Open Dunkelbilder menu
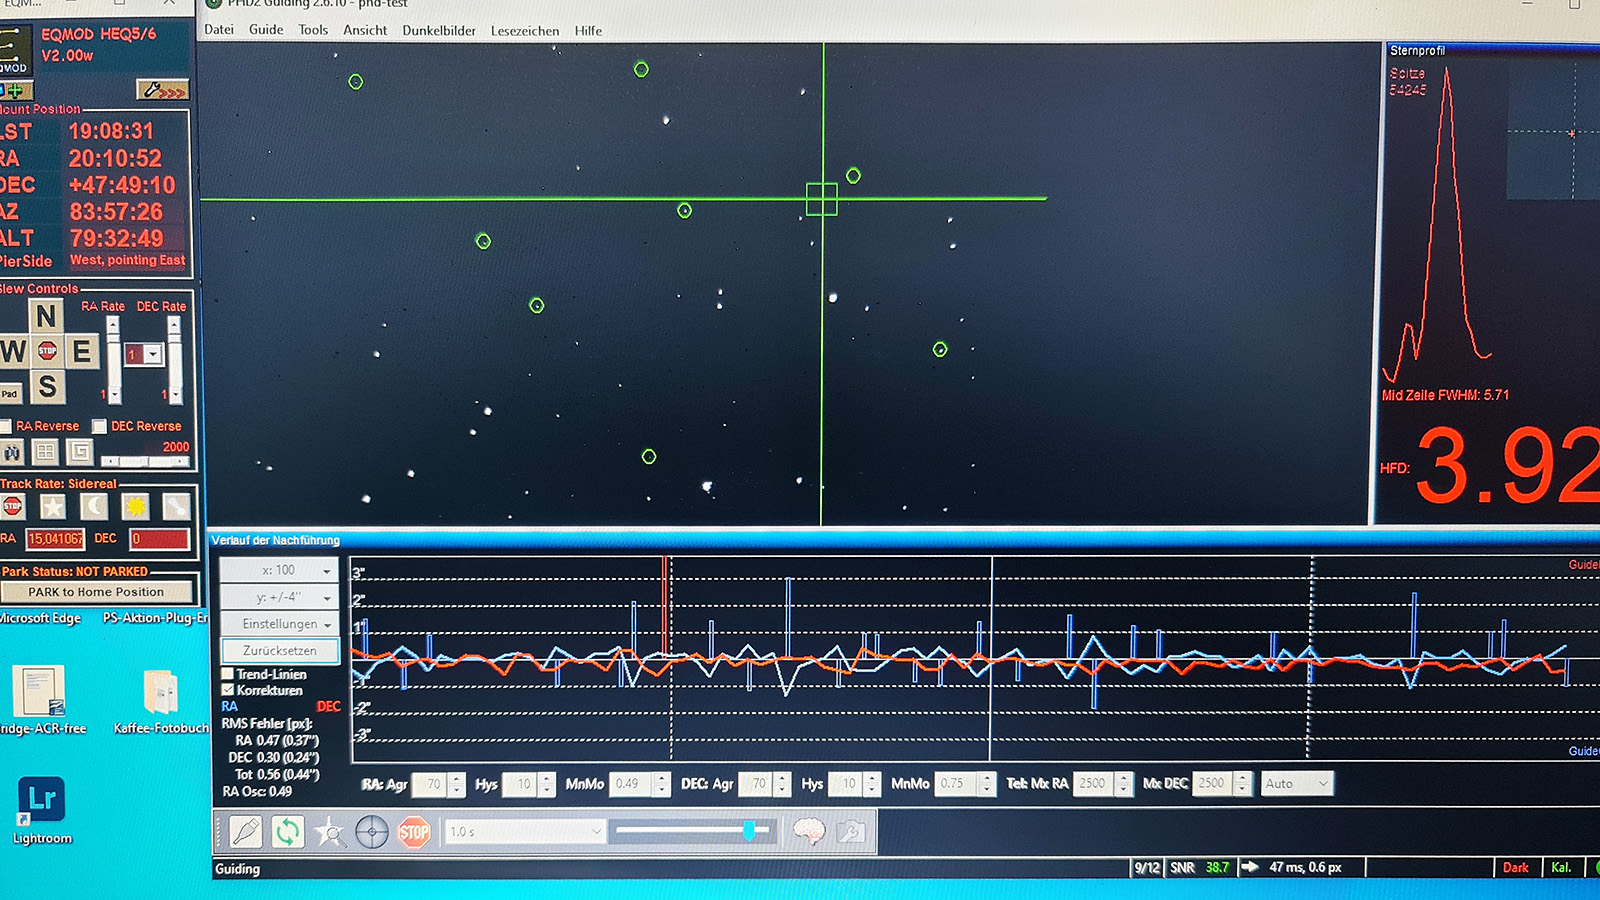This screenshot has height=900, width=1600. click(x=439, y=31)
